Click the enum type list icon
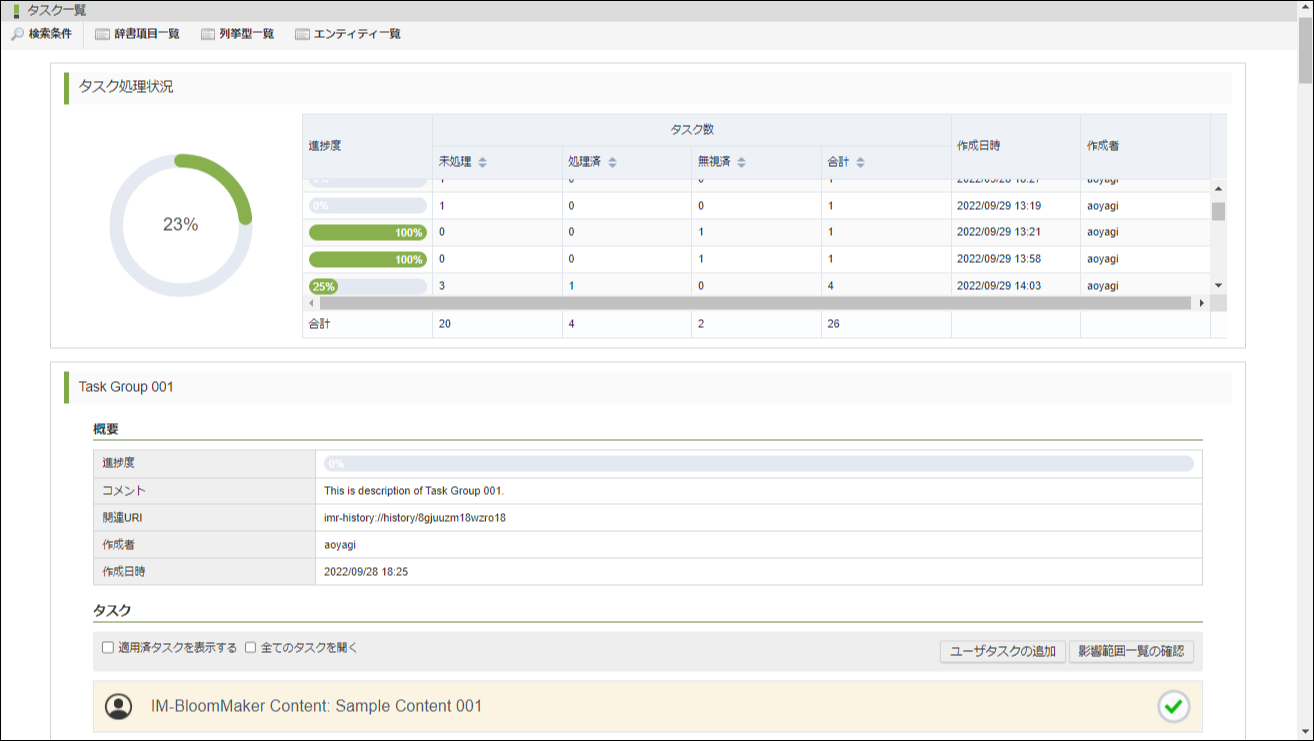Screen dimensions: 1314x741 [208, 34]
